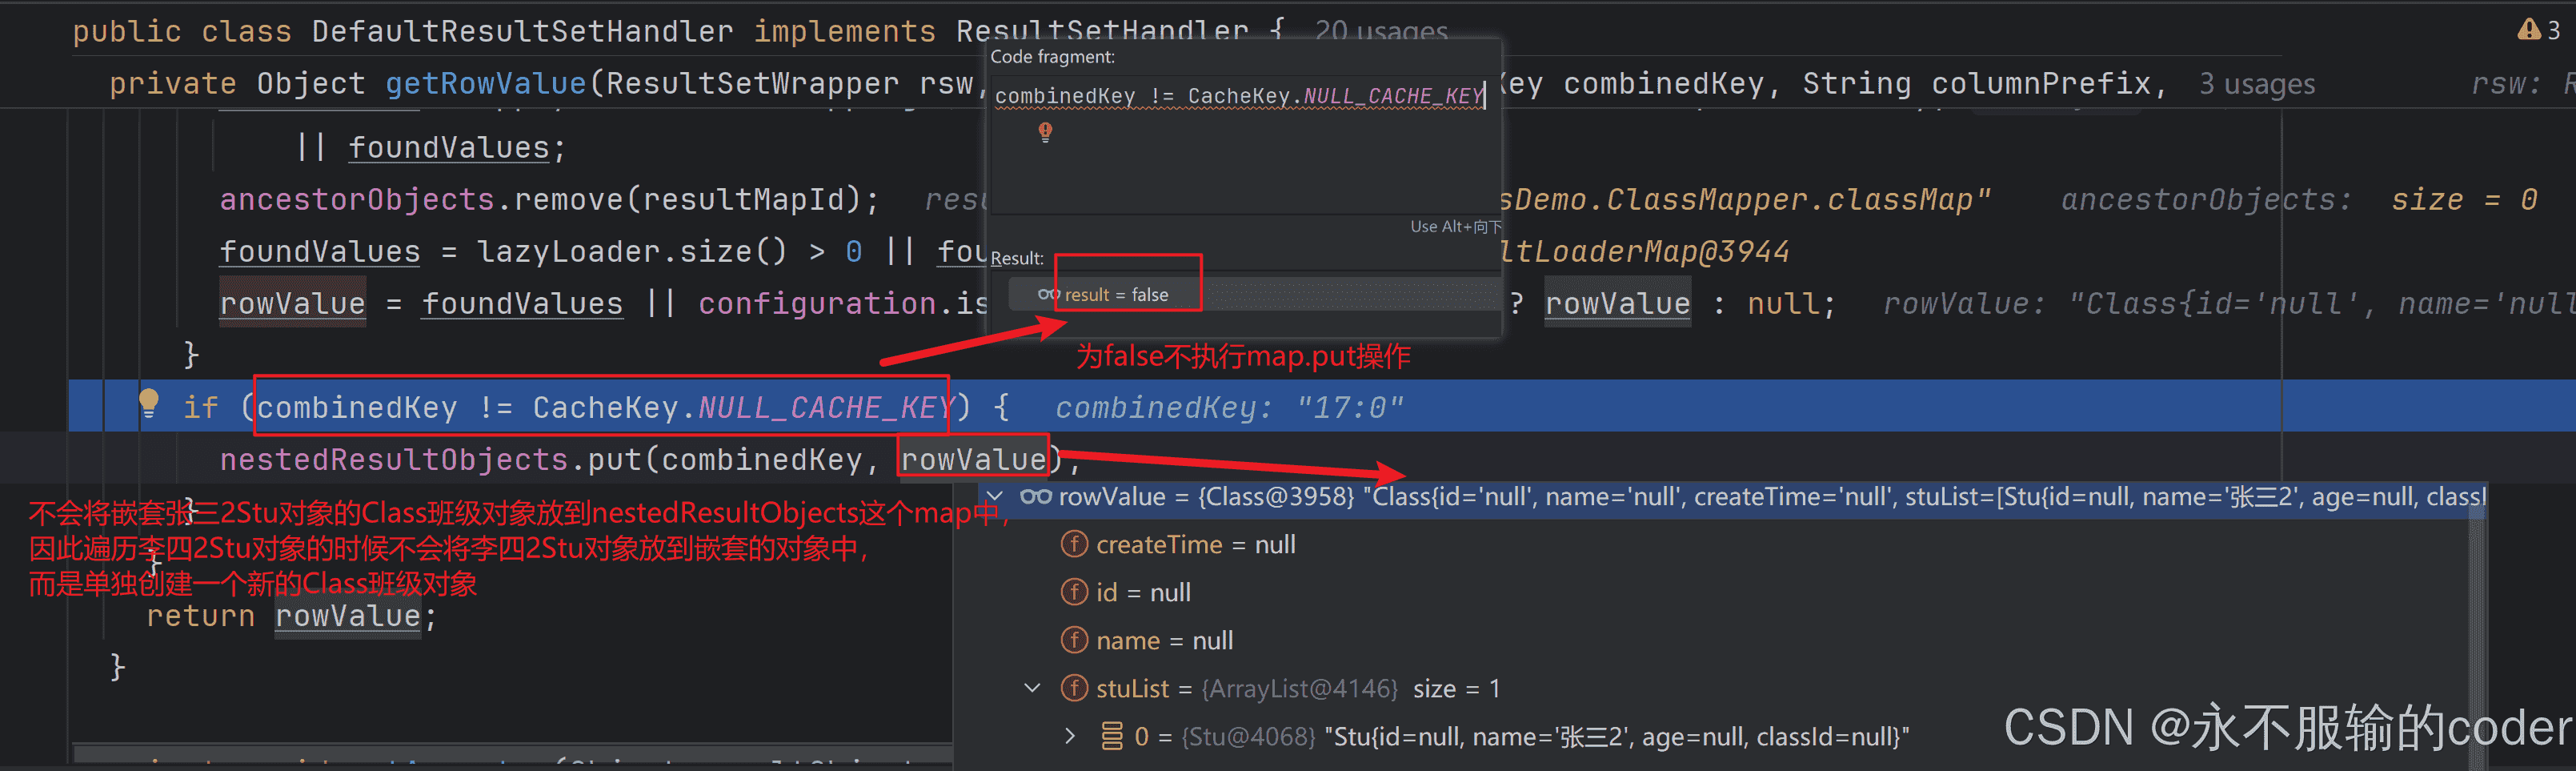Click the watch glasses icon next to result = false

1048,294
